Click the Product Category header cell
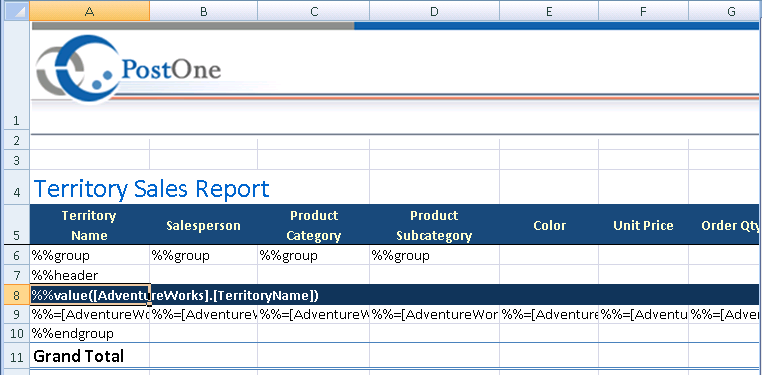 pyautogui.click(x=313, y=225)
